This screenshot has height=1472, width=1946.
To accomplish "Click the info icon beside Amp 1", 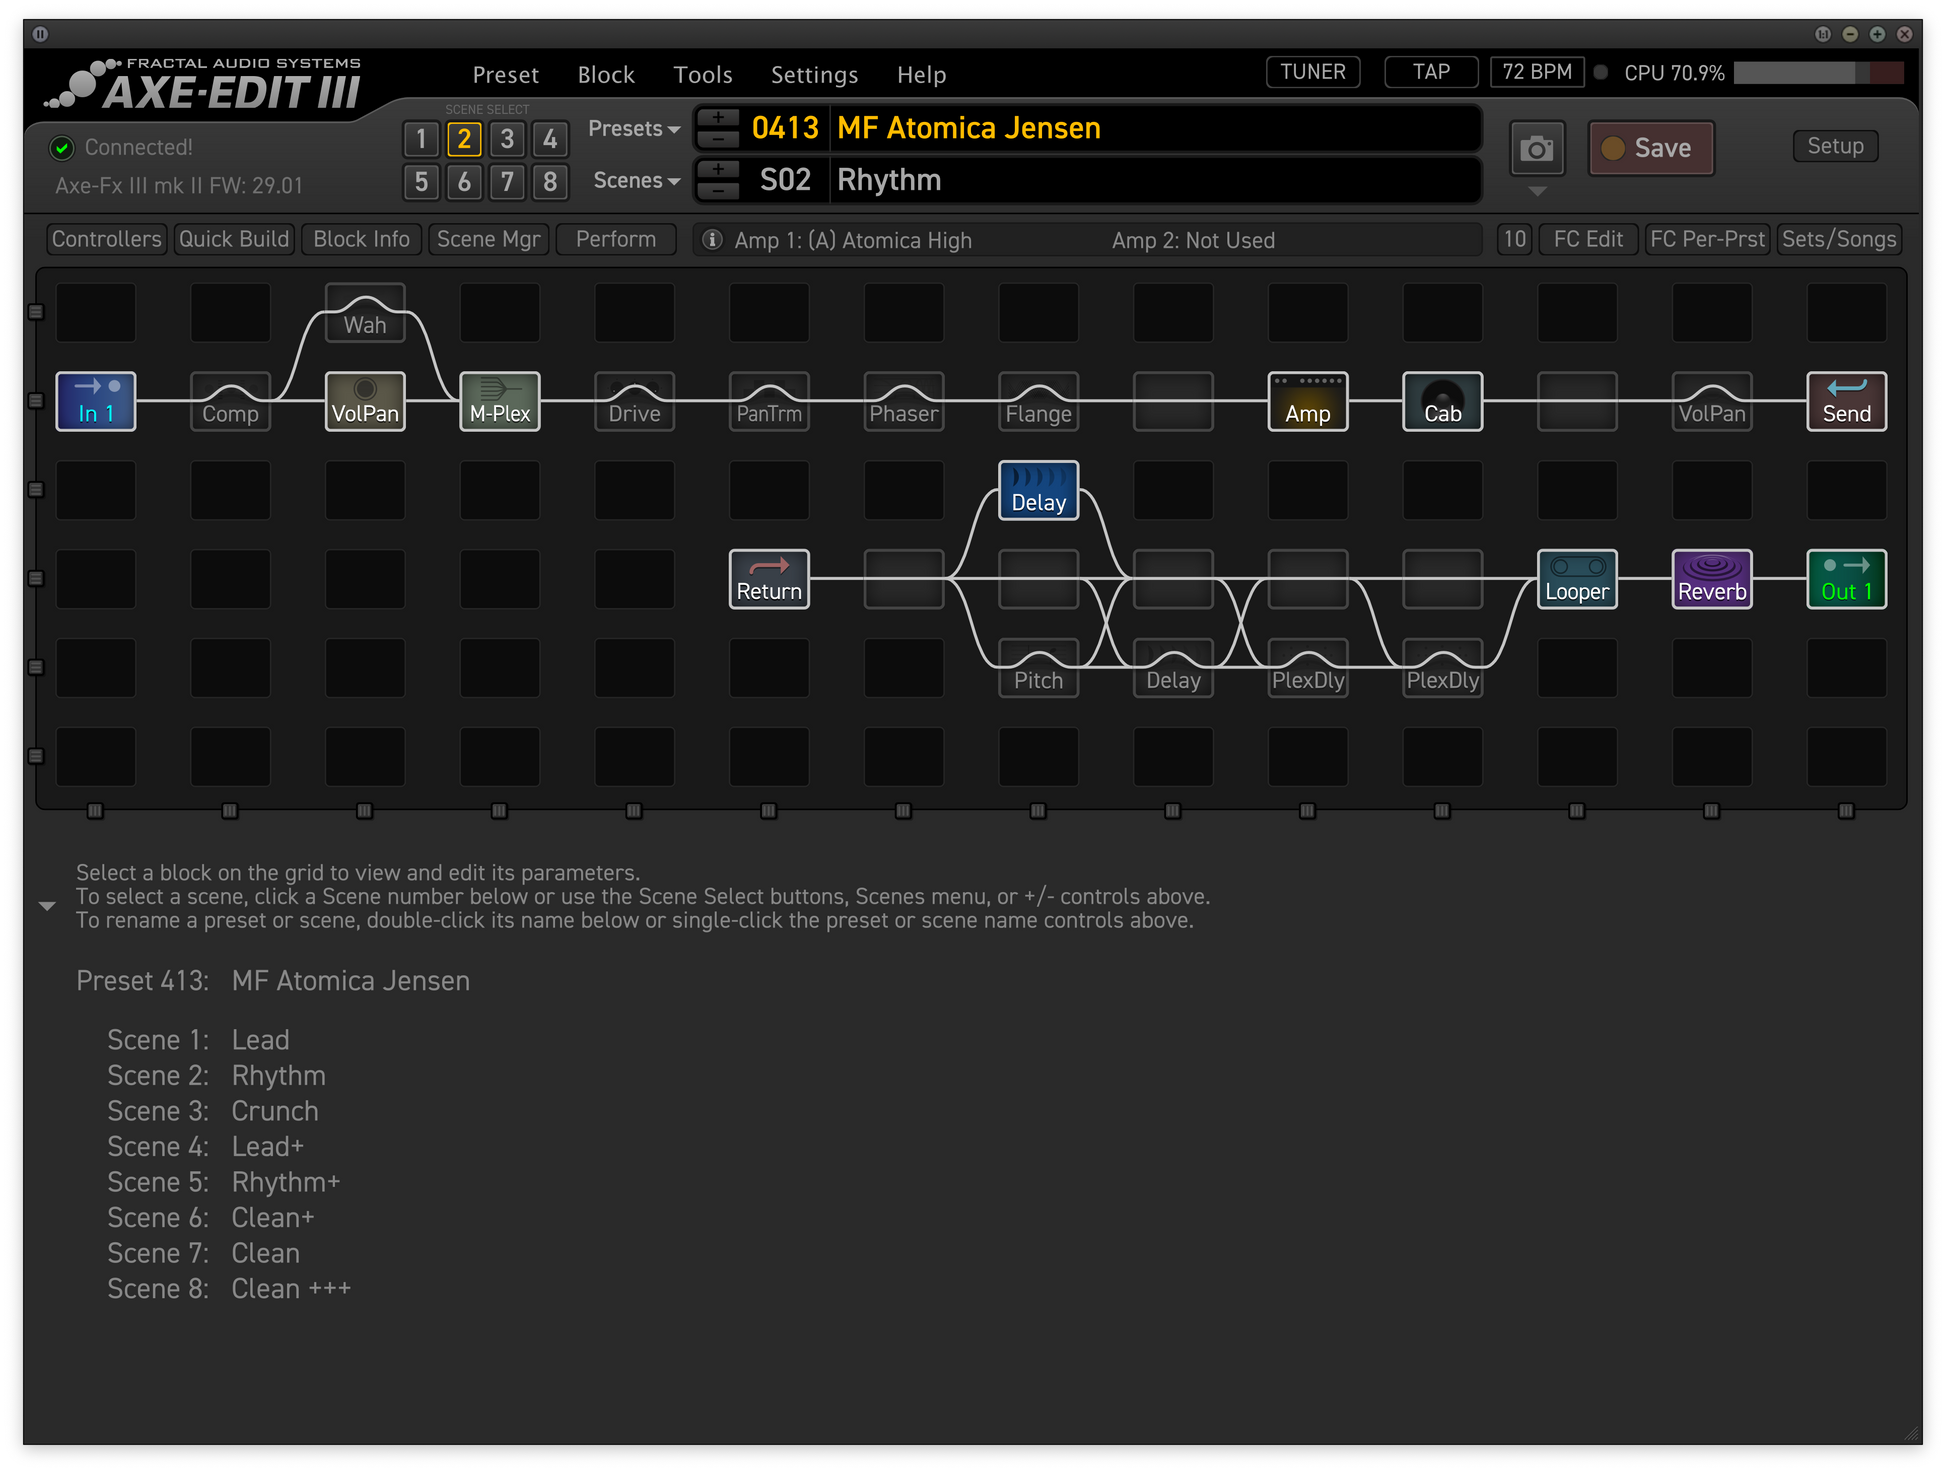I will pos(712,240).
